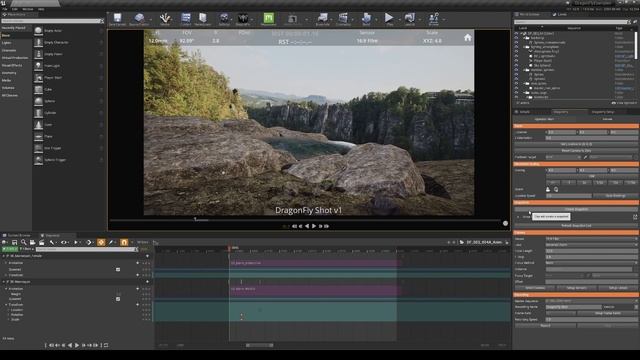Select the Point Light actor icon

[38, 66]
